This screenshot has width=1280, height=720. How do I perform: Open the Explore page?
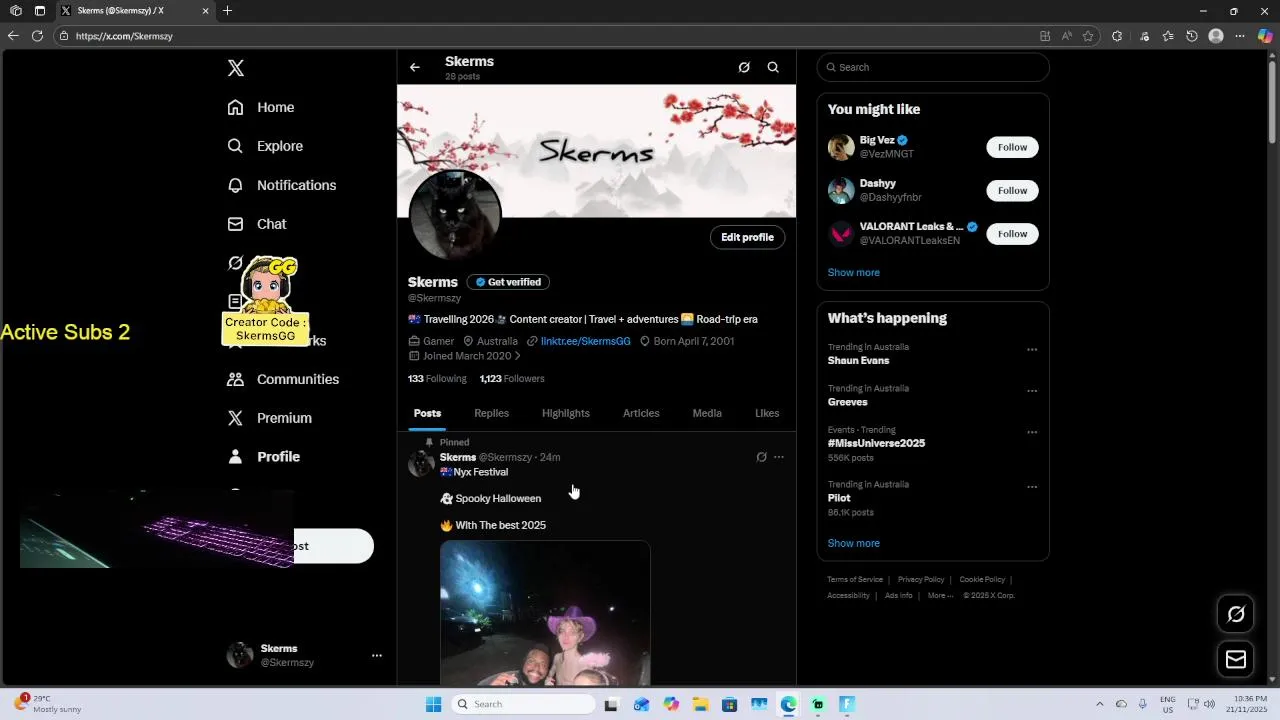(x=265, y=146)
